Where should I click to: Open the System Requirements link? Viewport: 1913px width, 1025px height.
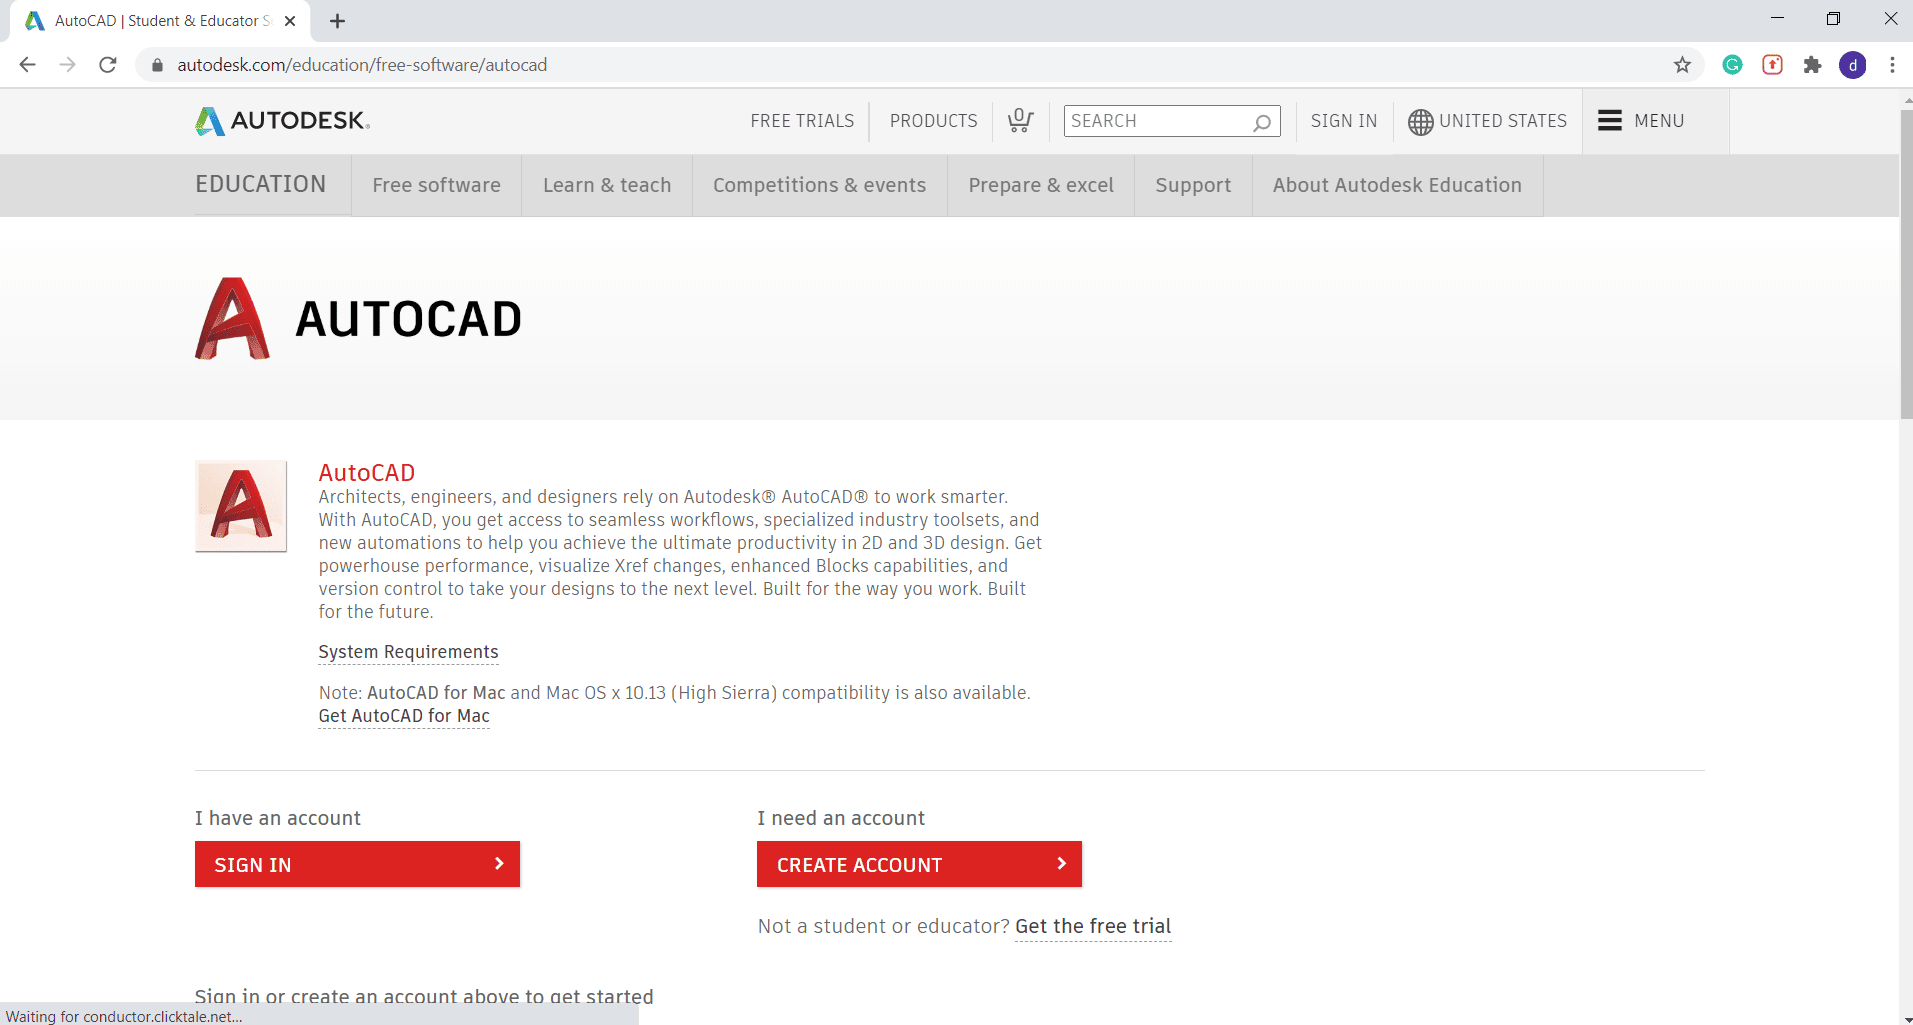click(x=408, y=651)
